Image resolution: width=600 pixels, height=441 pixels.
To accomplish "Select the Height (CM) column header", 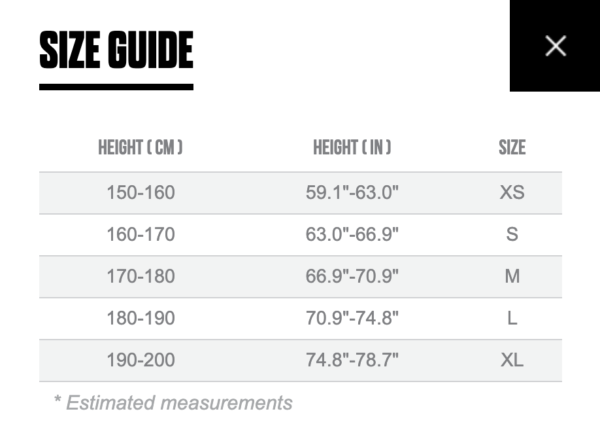I will point(140,147).
